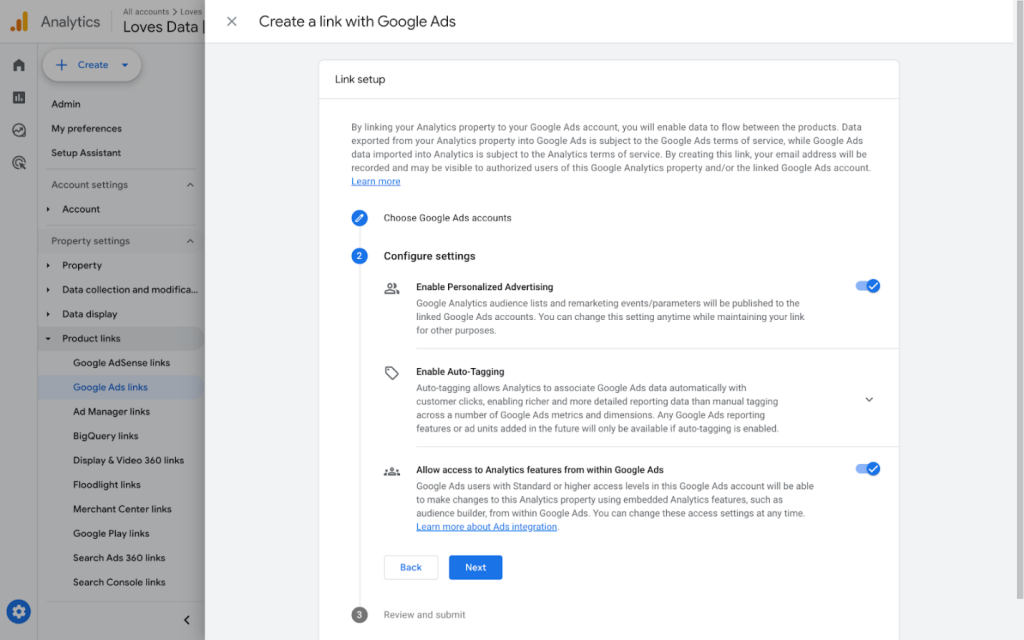
Task: Open the Create dropdown arrow
Action: pos(125,65)
